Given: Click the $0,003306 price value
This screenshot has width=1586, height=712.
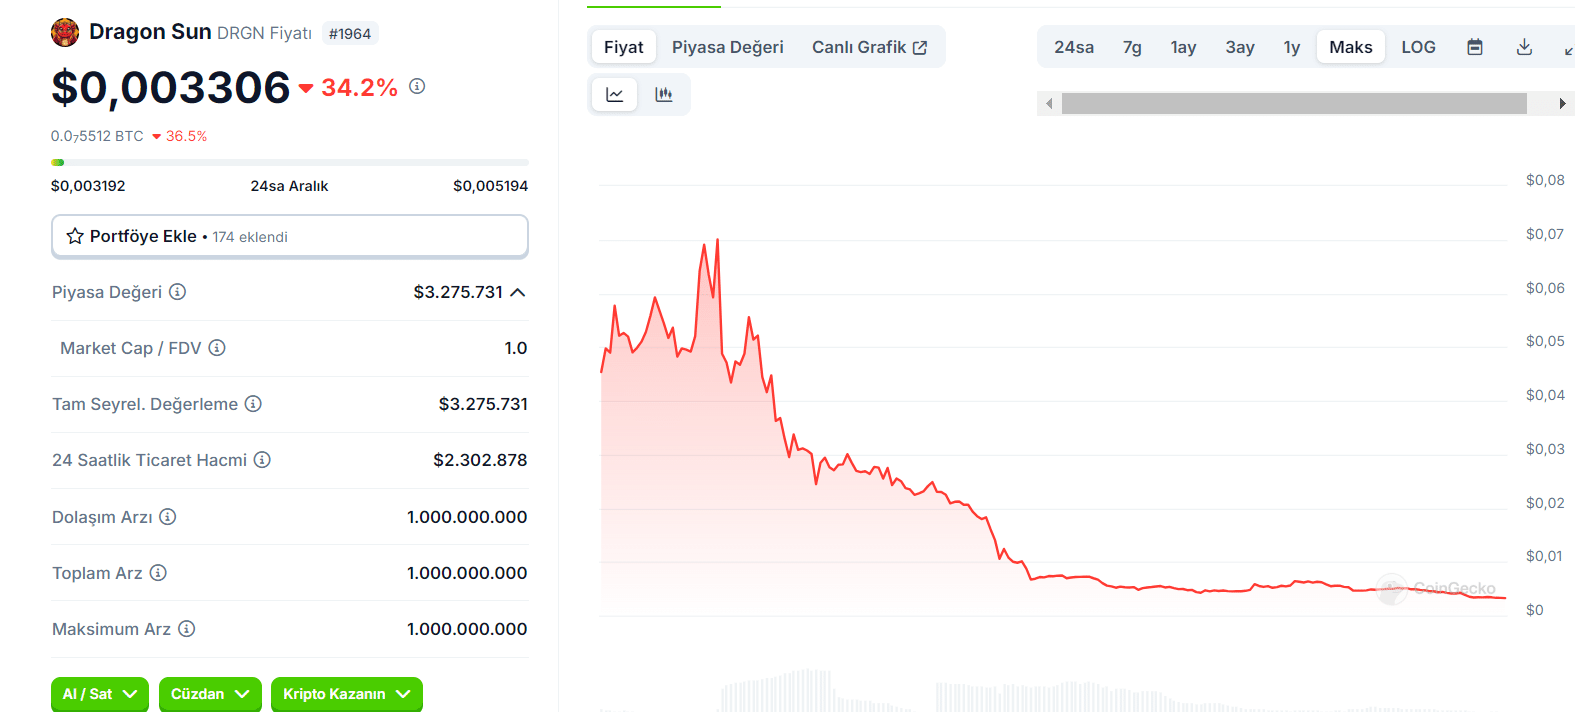Looking at the screenshot, I should click(171, 87).
